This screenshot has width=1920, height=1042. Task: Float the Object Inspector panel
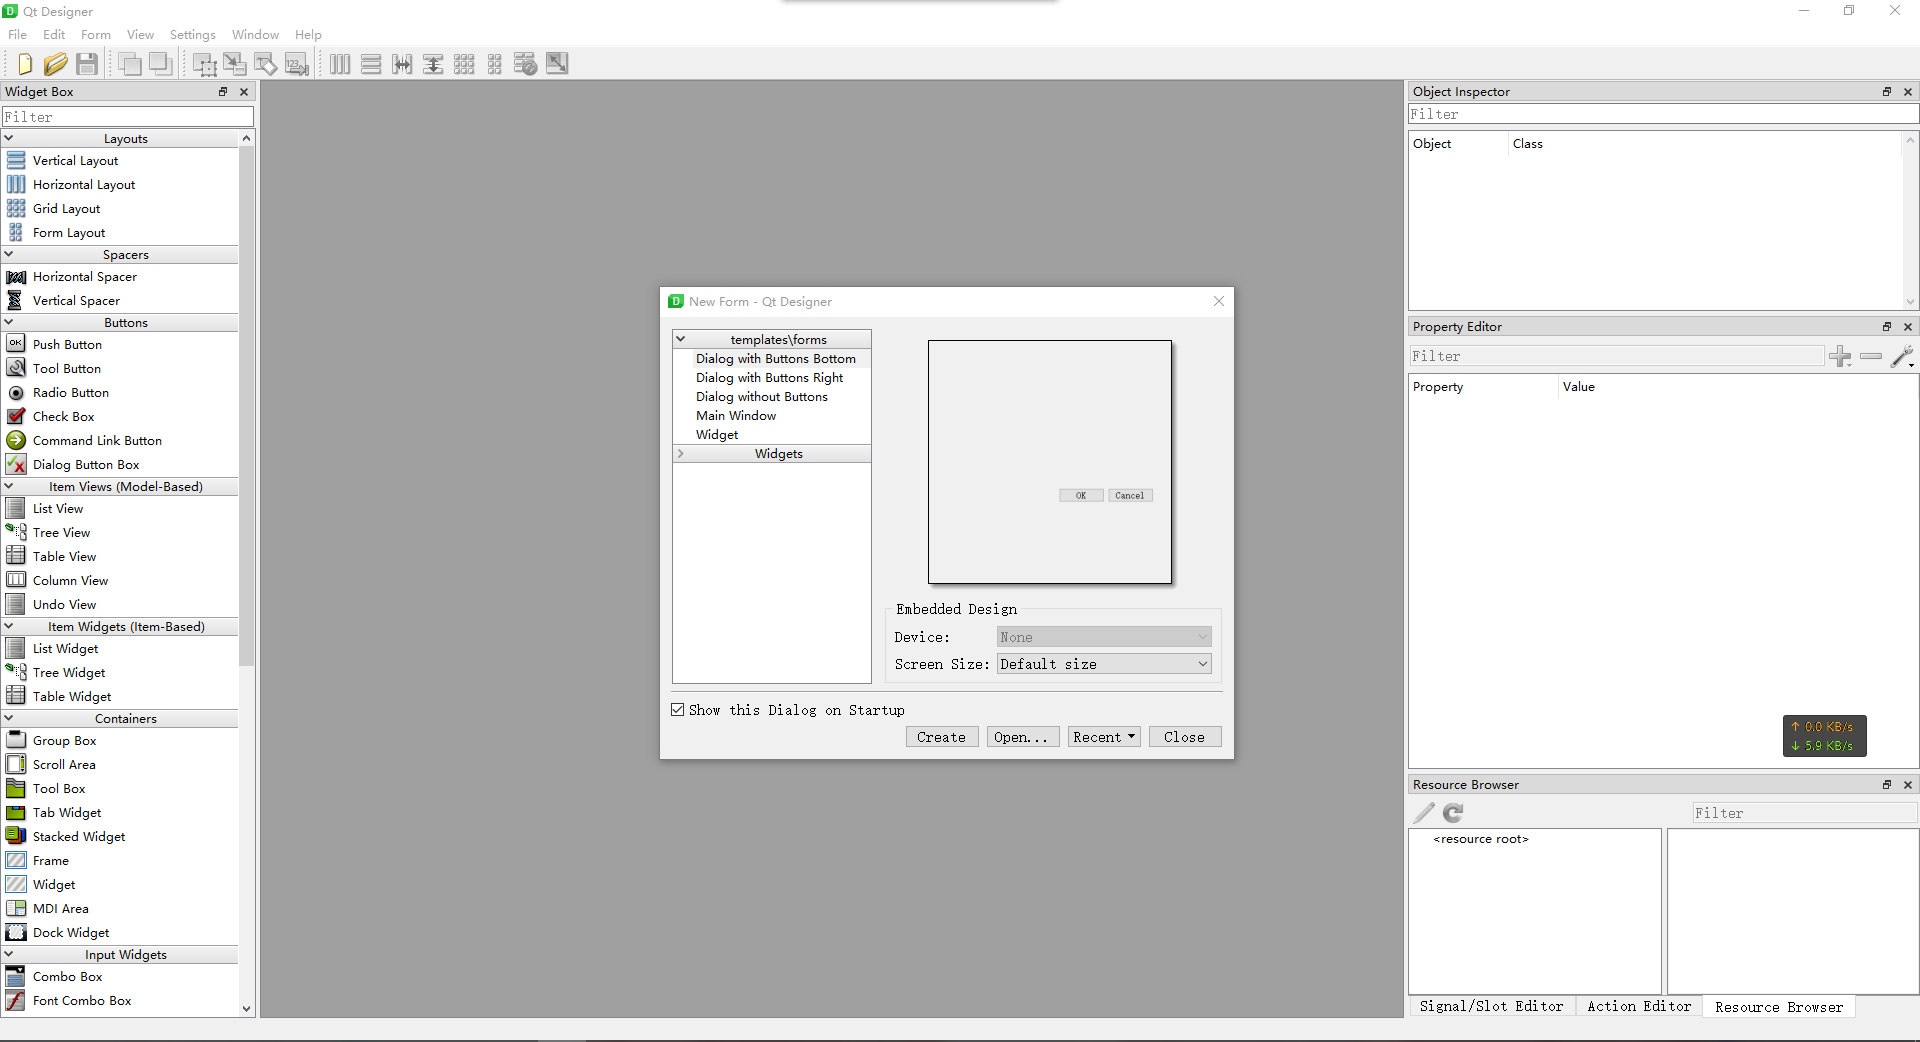pyautogui.click(x=1887, y=91)
